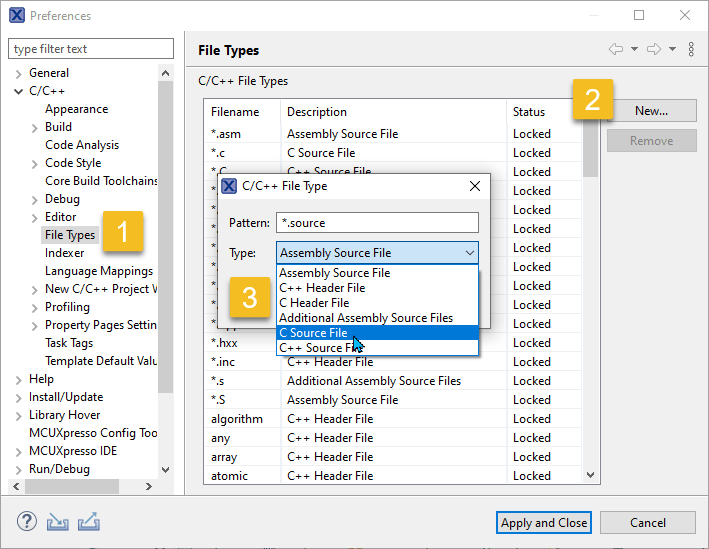Select C Source File from list

click(x=378, y=333)
